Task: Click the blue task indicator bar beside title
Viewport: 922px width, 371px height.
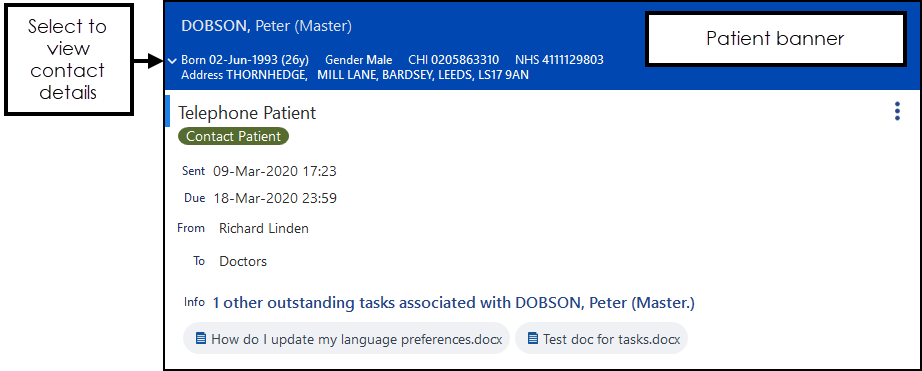Action: pyautogui.click(x=168, y=111)
